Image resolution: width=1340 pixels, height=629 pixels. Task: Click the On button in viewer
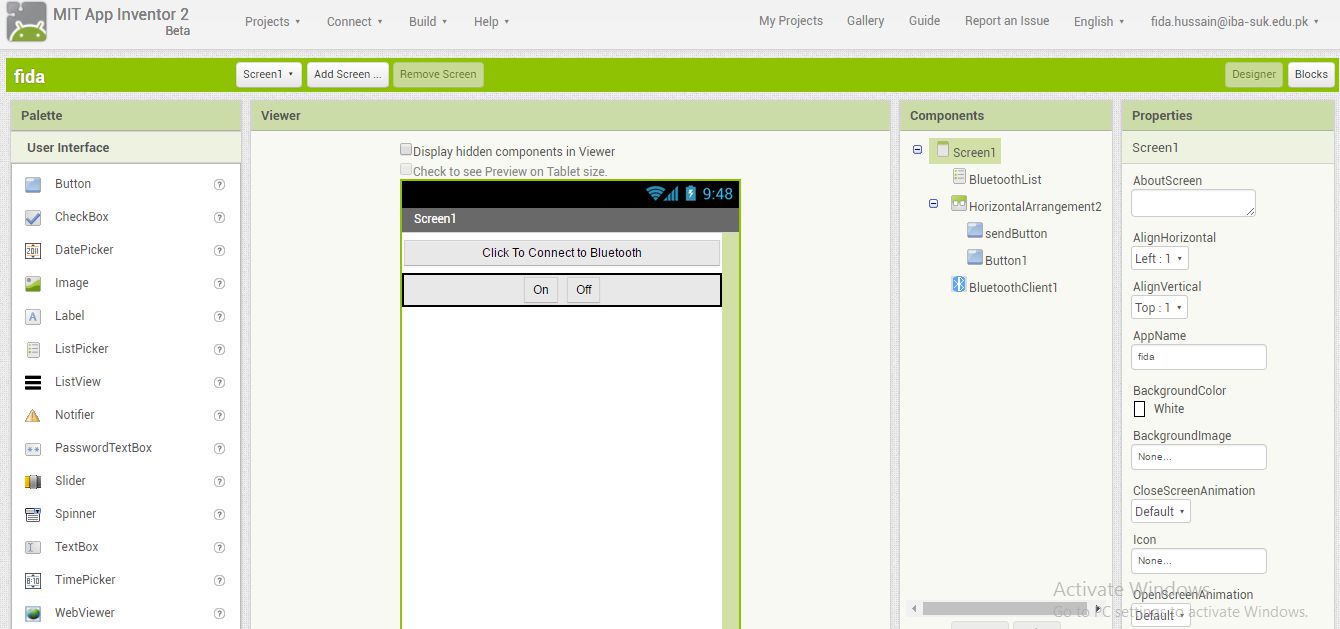pos(541,290)
